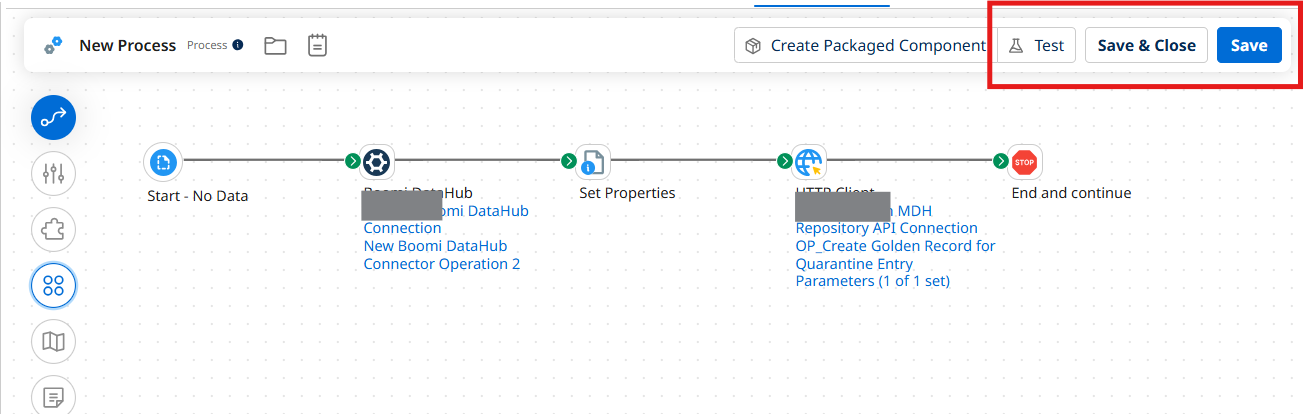Open the note icon at sidebar bottom
Viewport: 1303px width, 414px height.
tap(54, 396)
